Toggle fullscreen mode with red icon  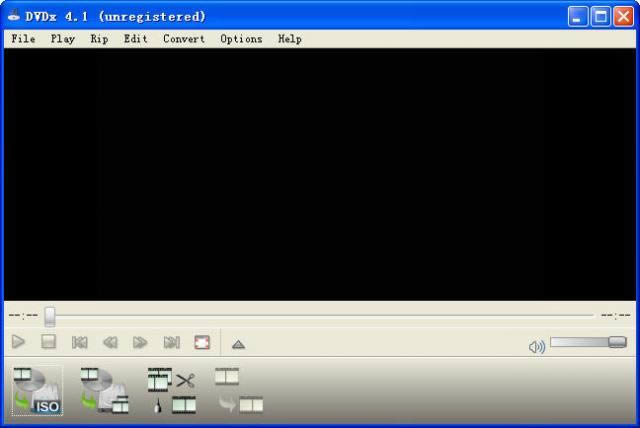coord(202,342)
